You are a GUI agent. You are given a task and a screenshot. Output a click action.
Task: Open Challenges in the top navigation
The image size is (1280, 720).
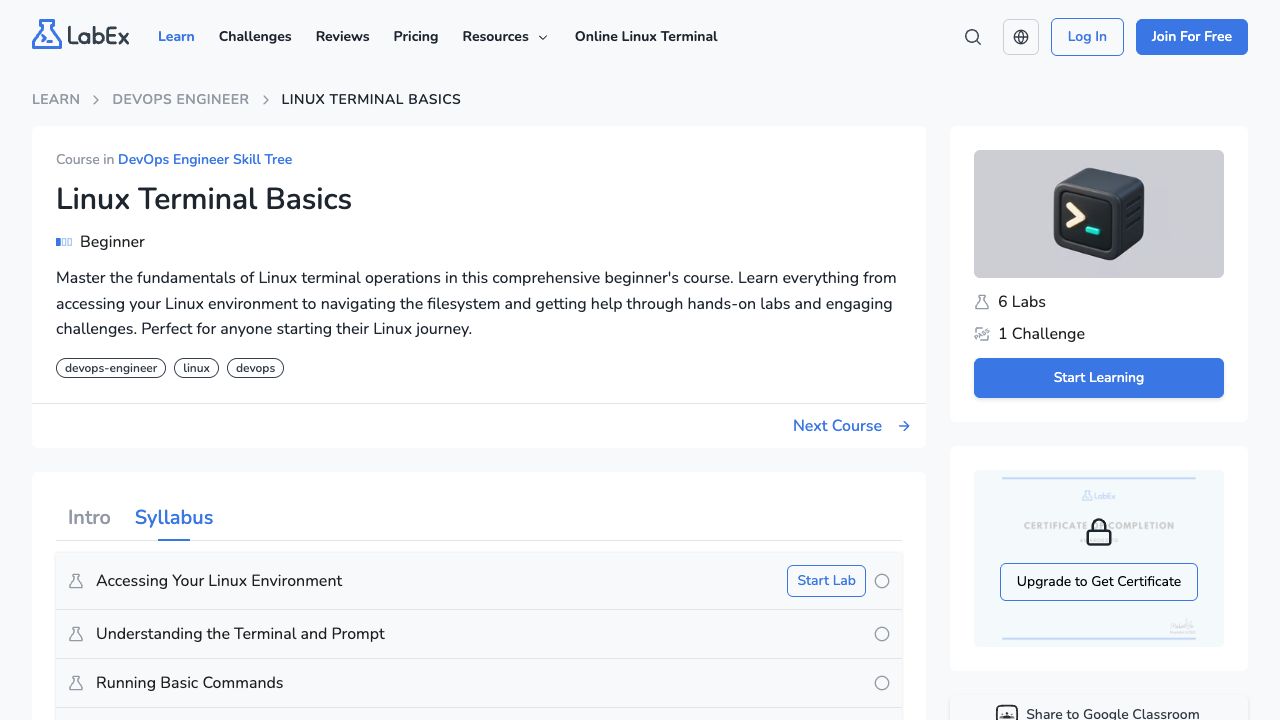tap(255, 37)
